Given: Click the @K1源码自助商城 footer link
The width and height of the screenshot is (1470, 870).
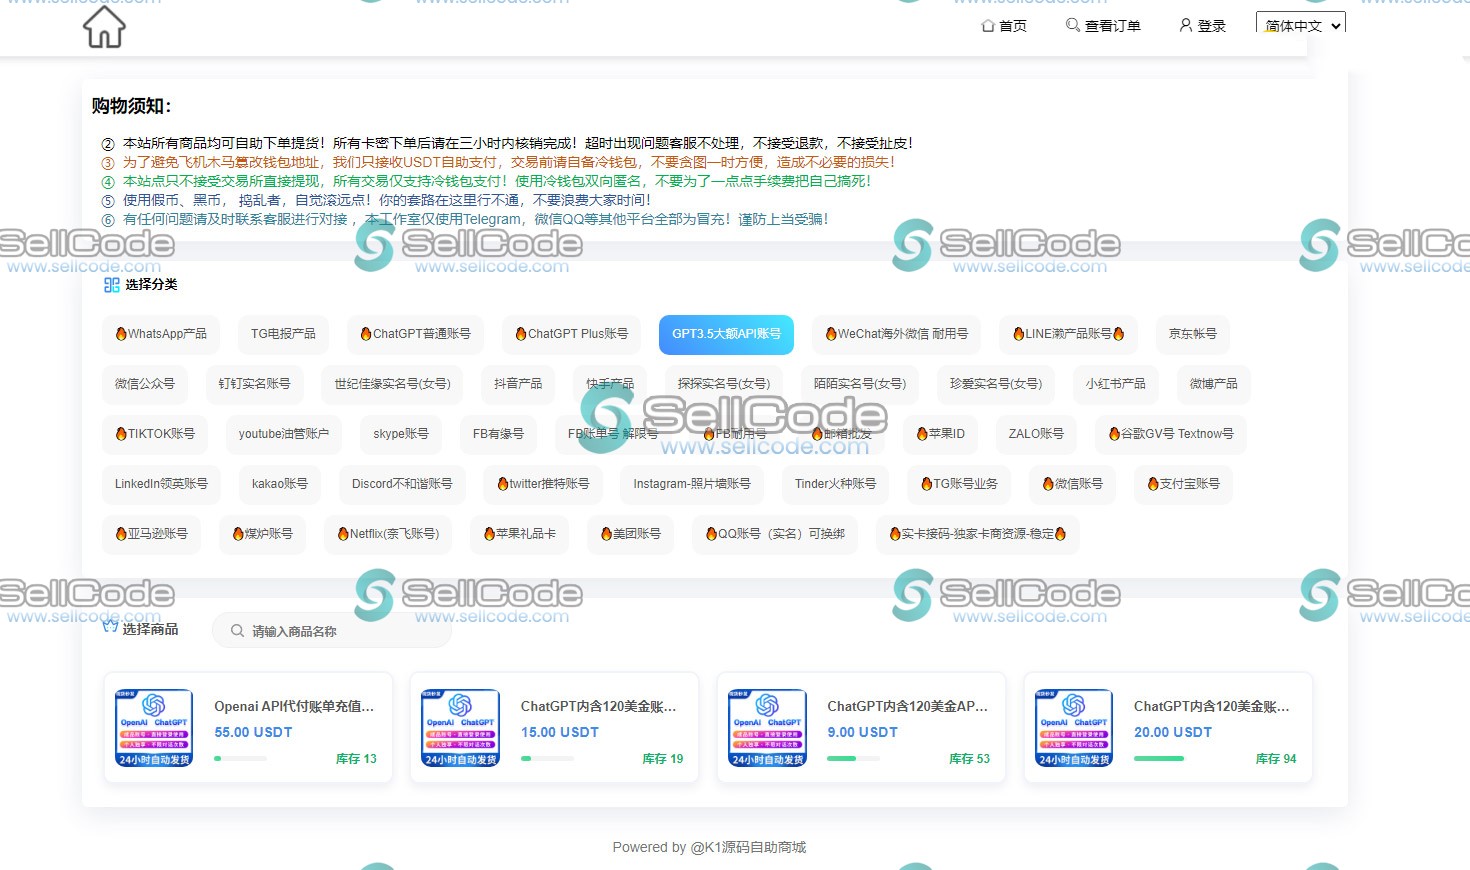Looking at the screenshot, I should point(747,847).
